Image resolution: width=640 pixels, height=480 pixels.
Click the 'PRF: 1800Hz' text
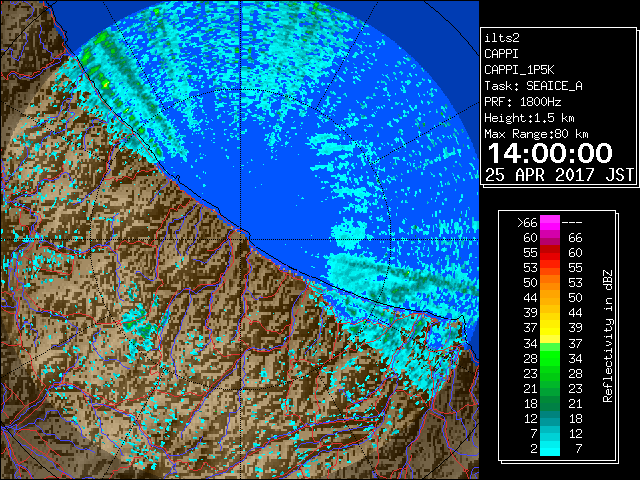522,102
